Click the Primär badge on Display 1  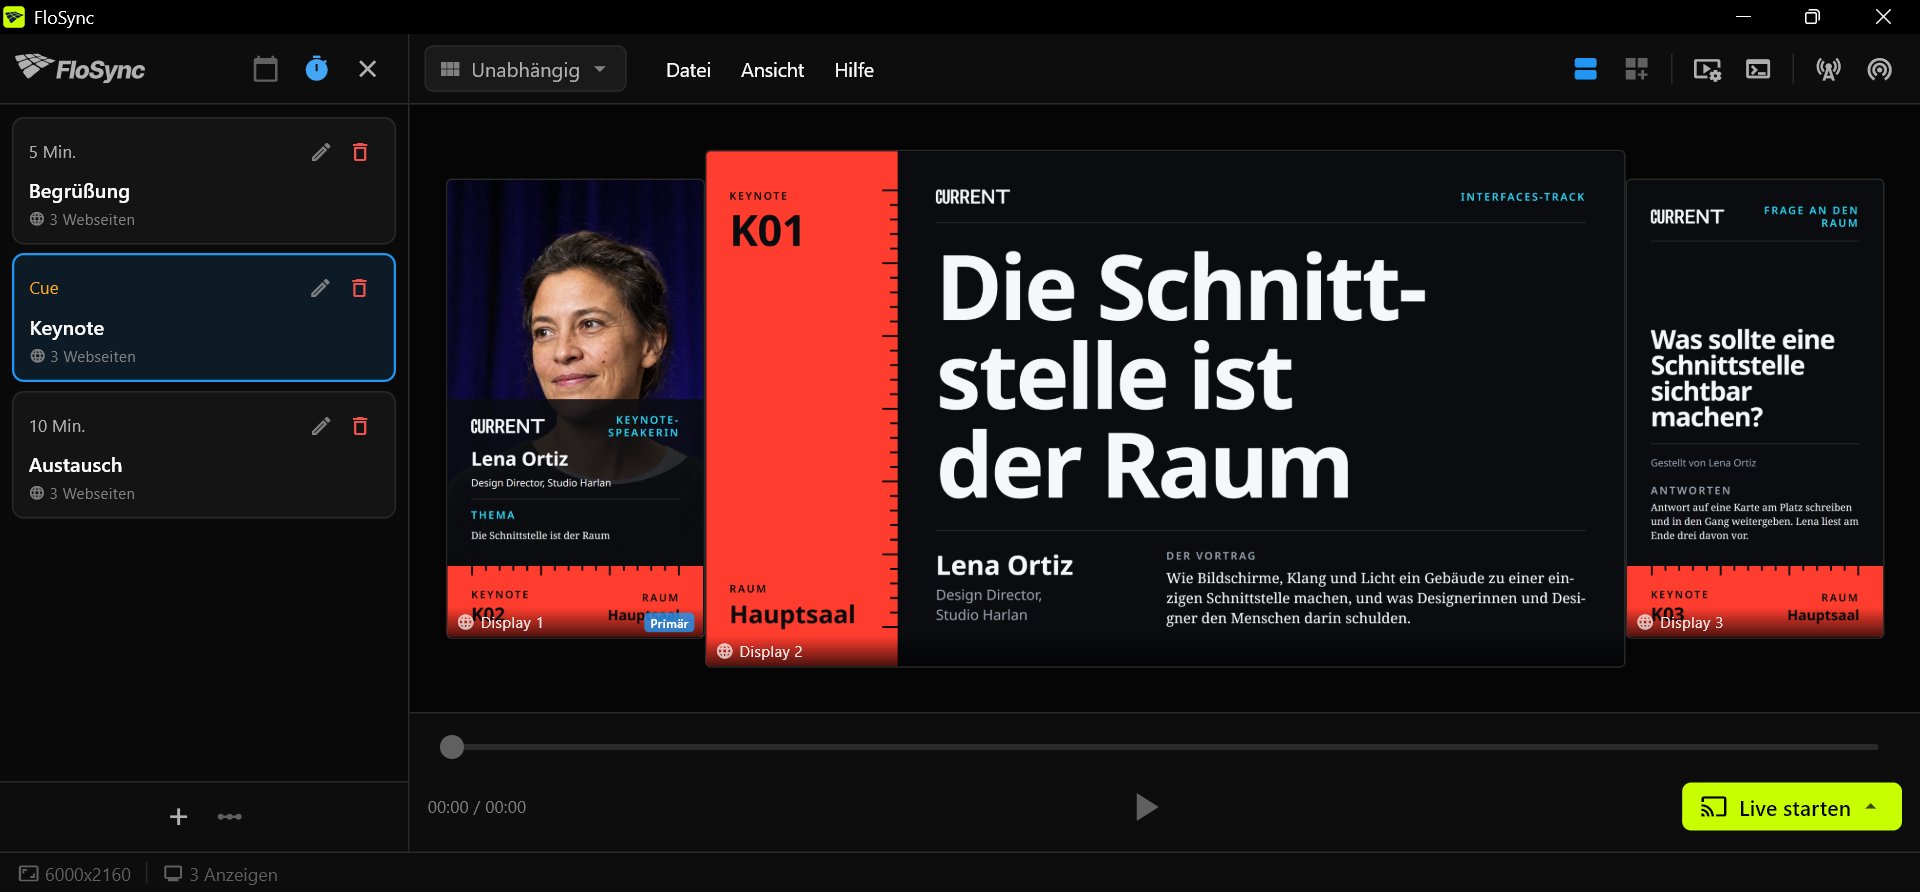coord(669,623)
